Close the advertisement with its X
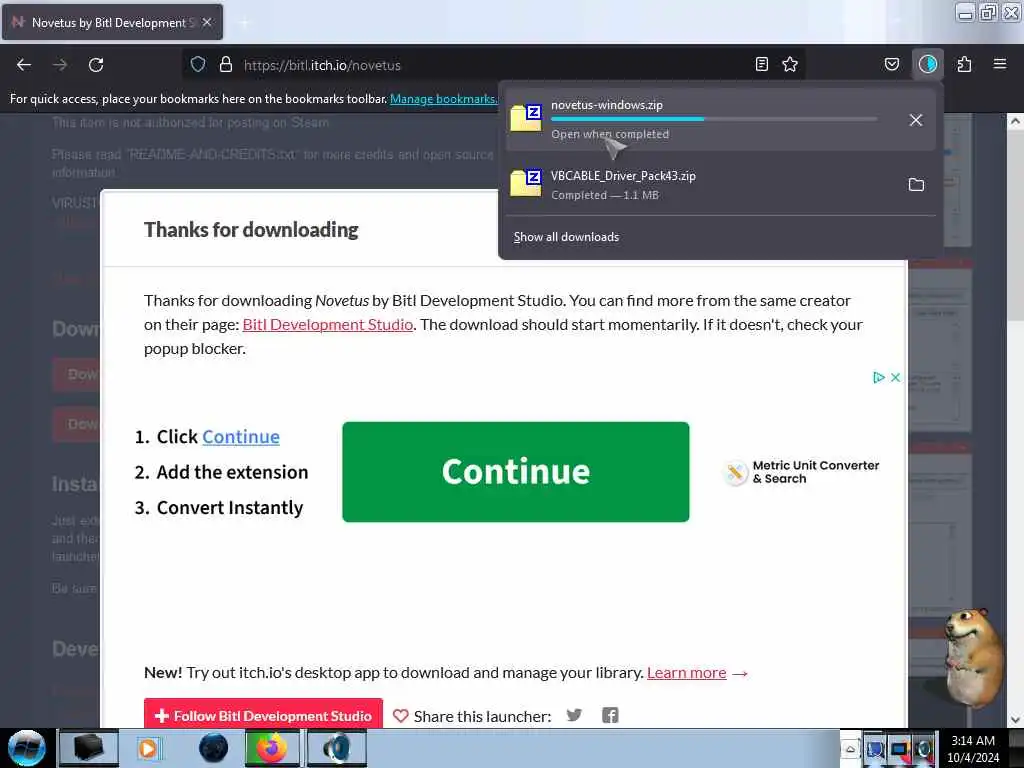Screen dimensions: 1024x768 tap(895, 377)
